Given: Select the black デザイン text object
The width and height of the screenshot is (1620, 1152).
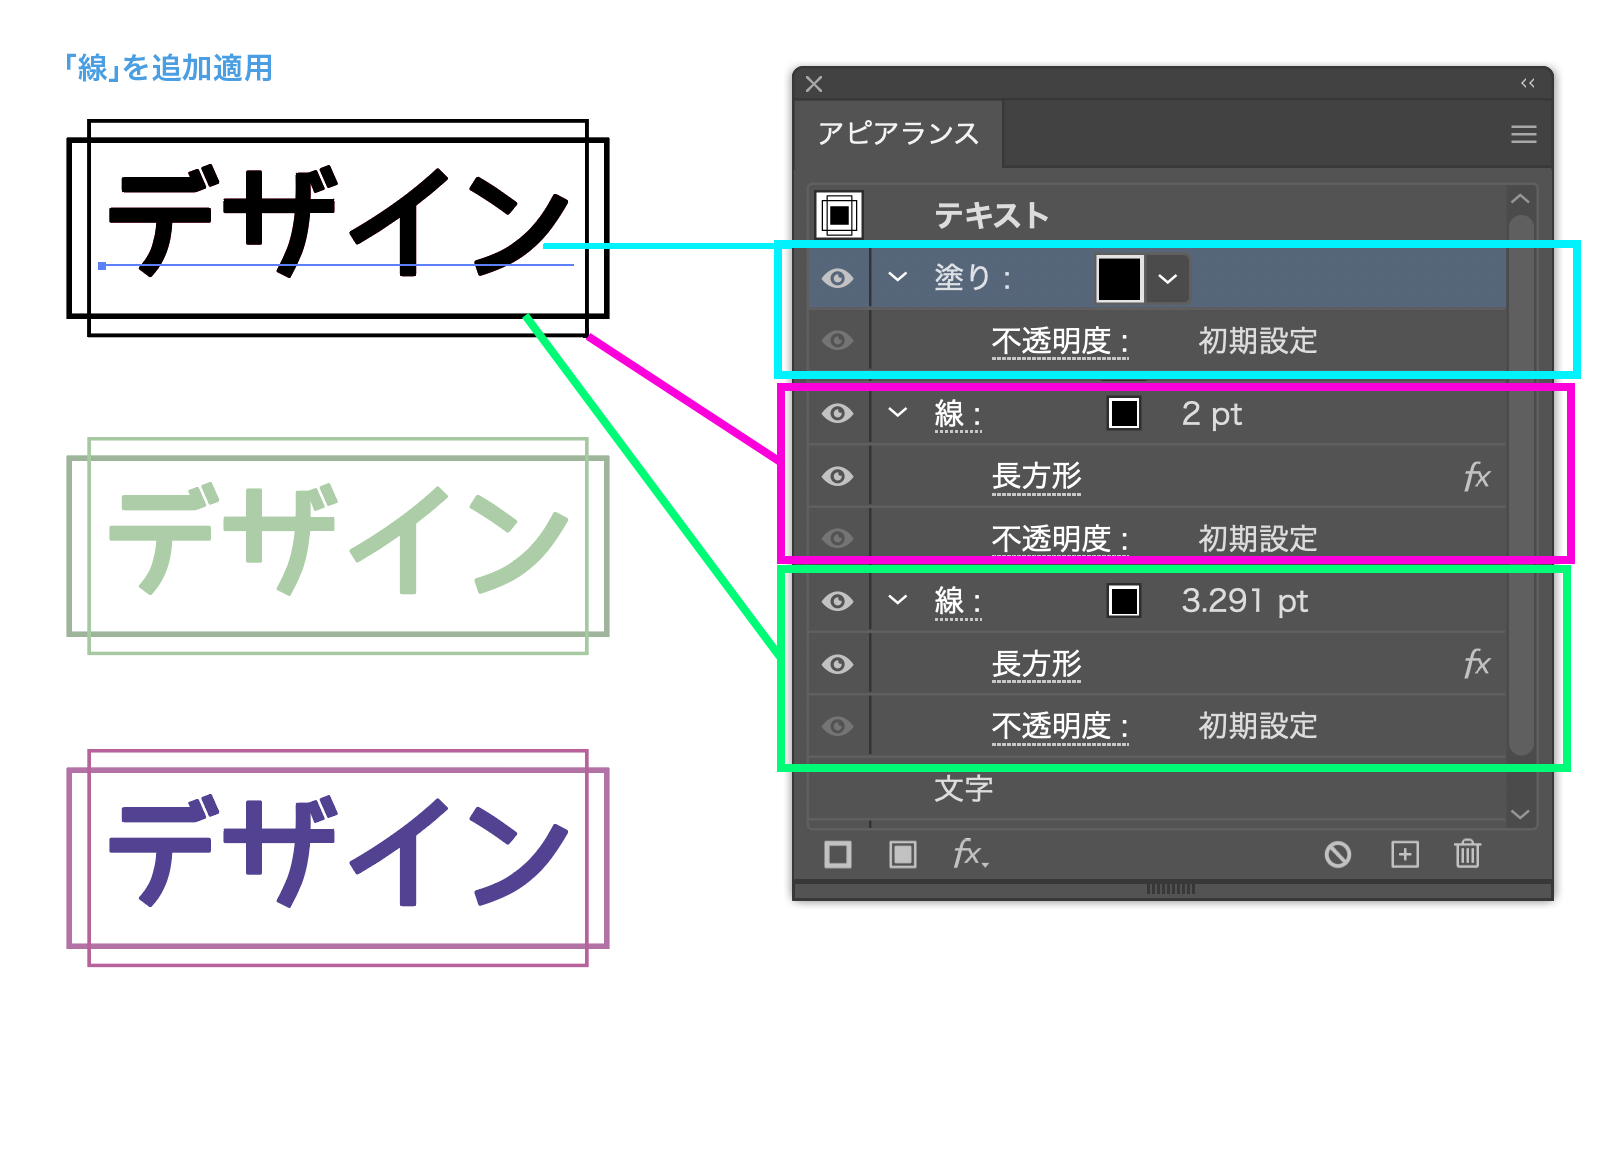Looking at the screenshot, I should [x=338, y=222].
